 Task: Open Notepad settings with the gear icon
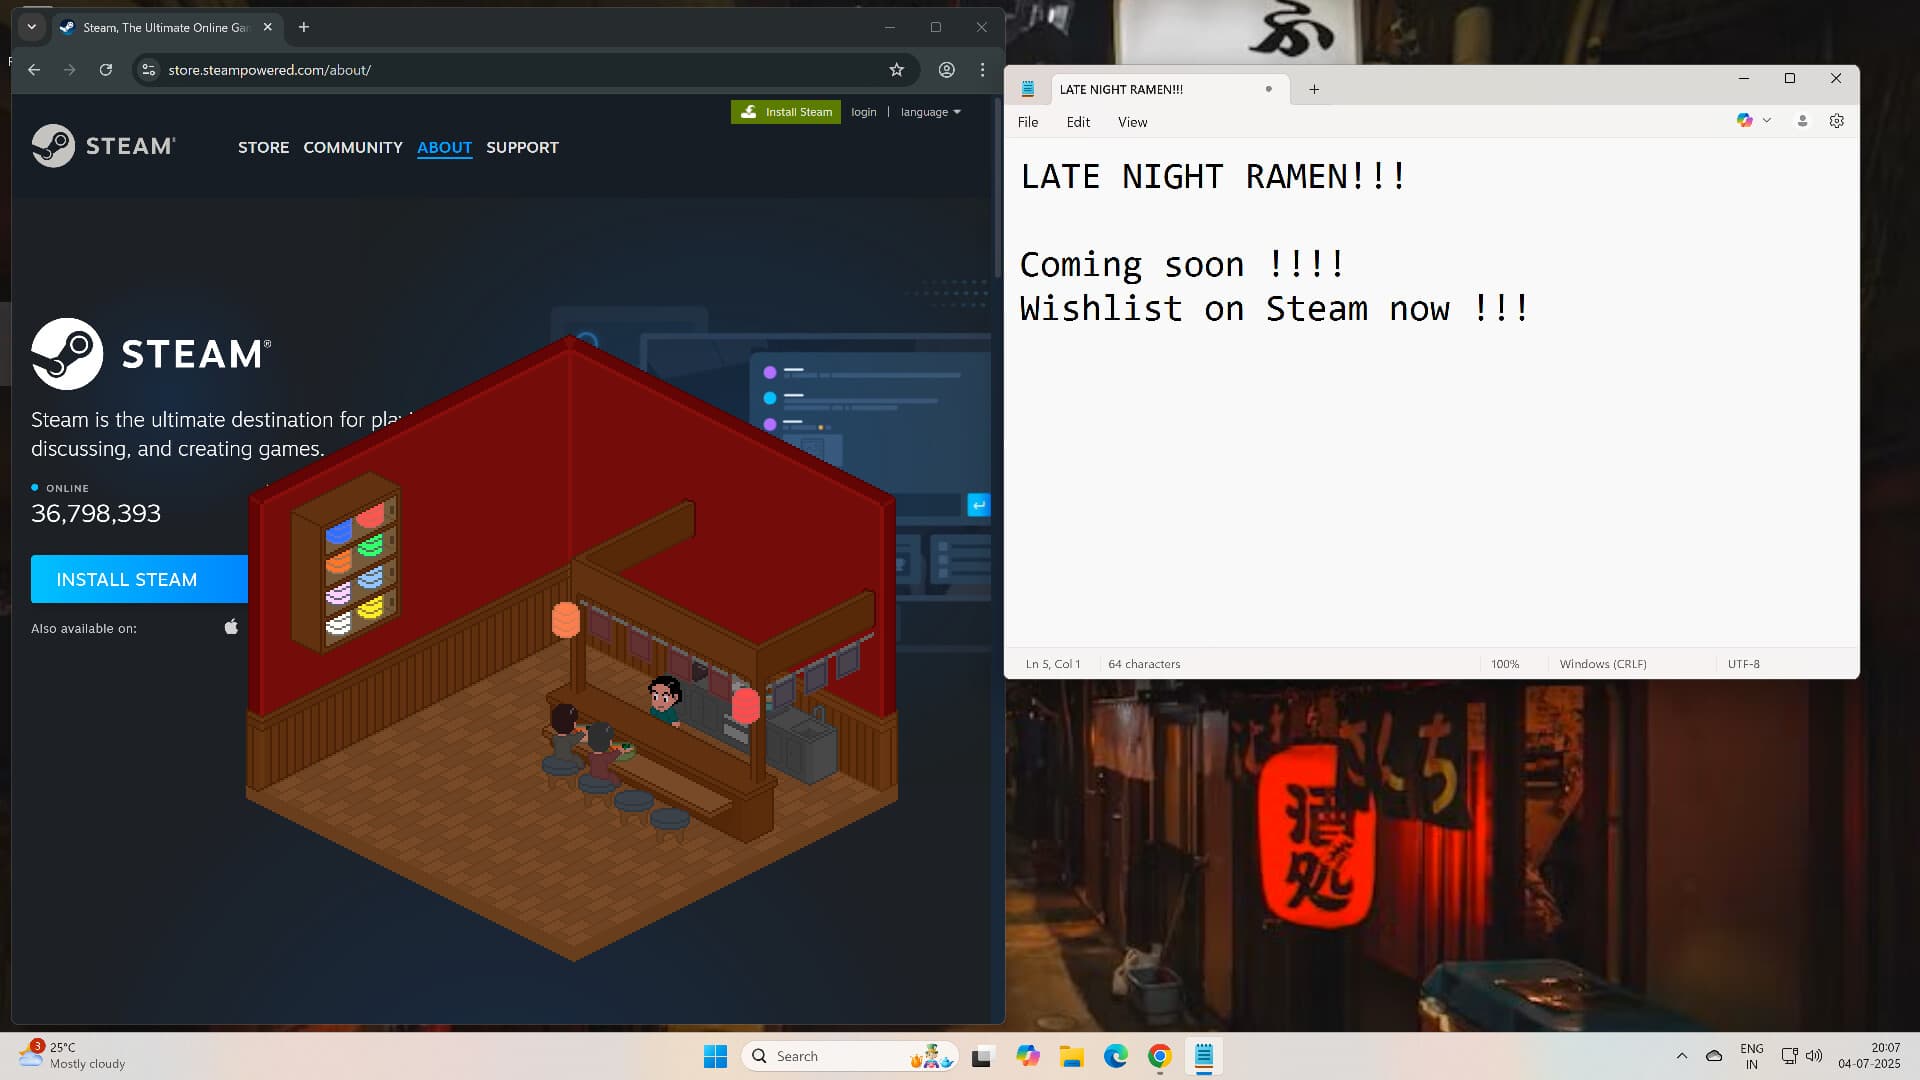tap(1836, 120)
